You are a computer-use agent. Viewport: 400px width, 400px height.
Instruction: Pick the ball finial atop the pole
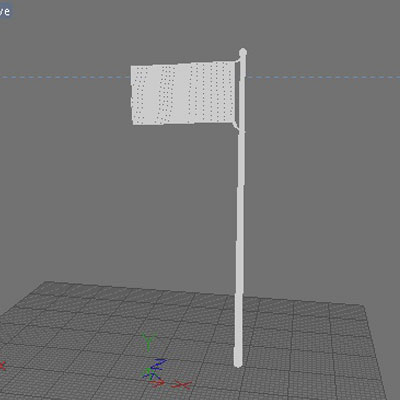pos(243,52)
